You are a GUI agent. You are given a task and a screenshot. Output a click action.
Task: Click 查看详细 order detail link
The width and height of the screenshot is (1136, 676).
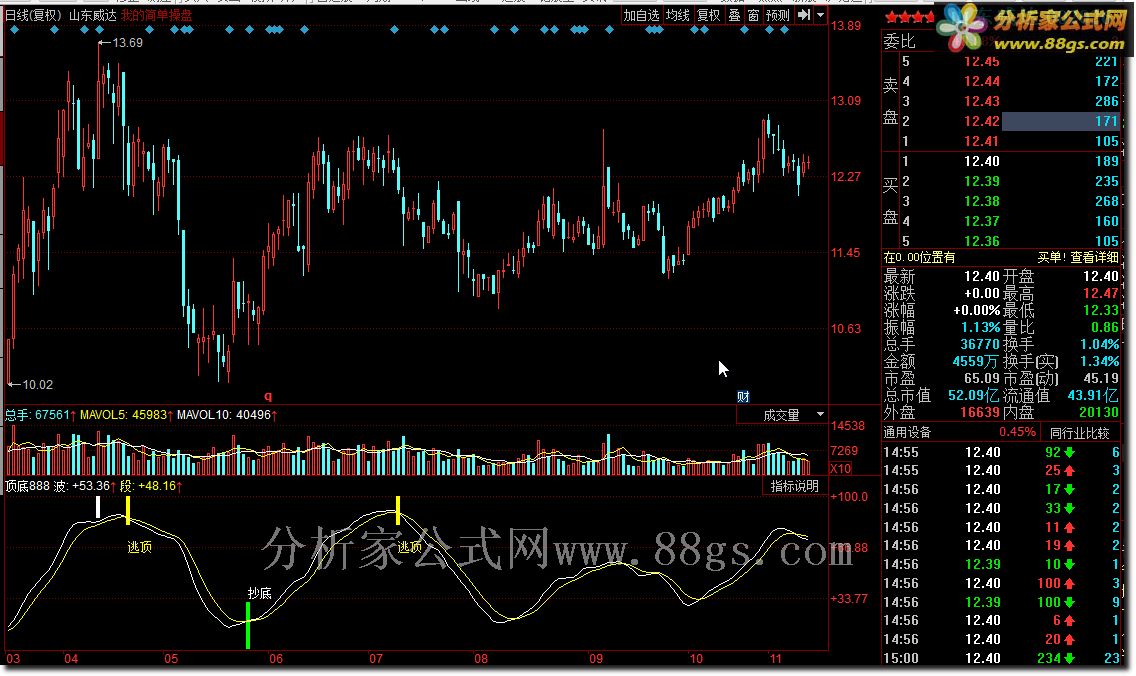pyautogui.click(x=1094, y=257)
